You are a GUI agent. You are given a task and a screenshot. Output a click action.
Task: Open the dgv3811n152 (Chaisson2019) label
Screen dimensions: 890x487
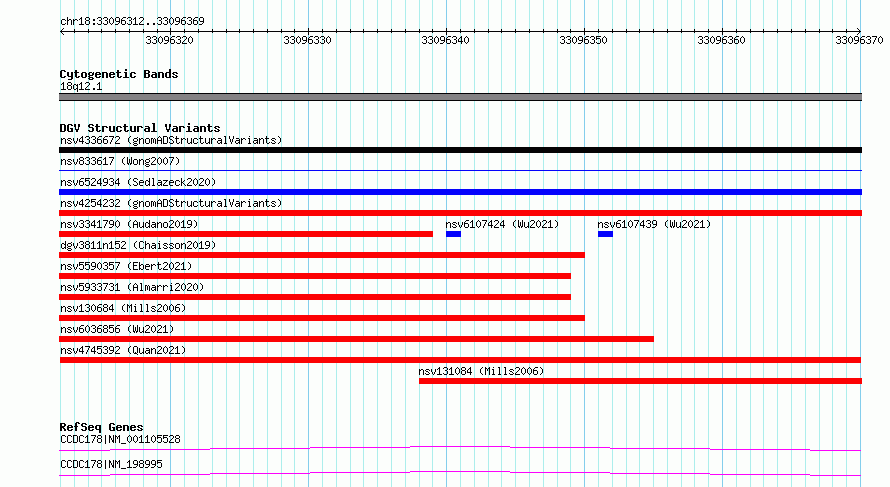[138, 245]
